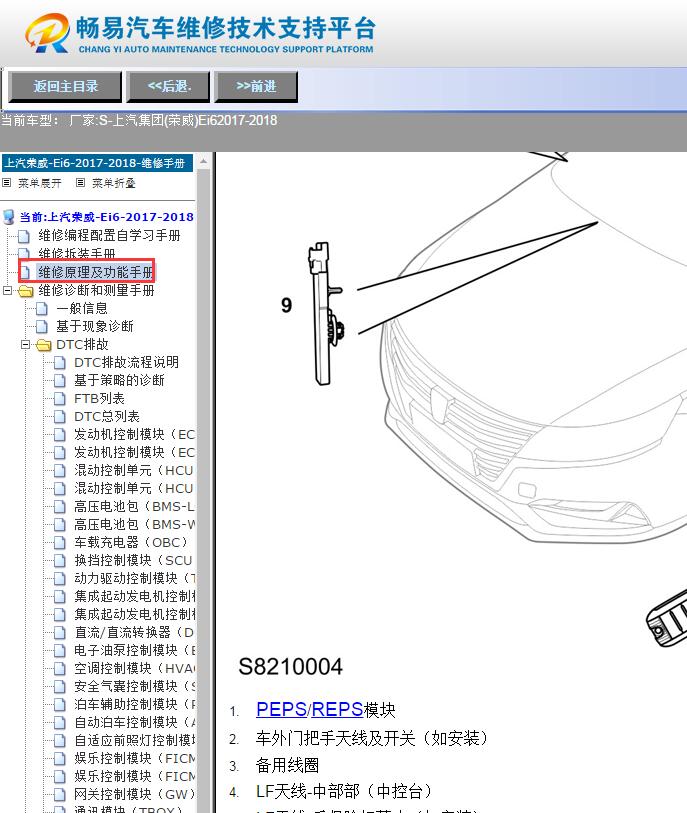Viewport: 687px width, 813px height.
Task: Click the page icon beside 网关控制模块（GW）
Action: click(60, 794)
